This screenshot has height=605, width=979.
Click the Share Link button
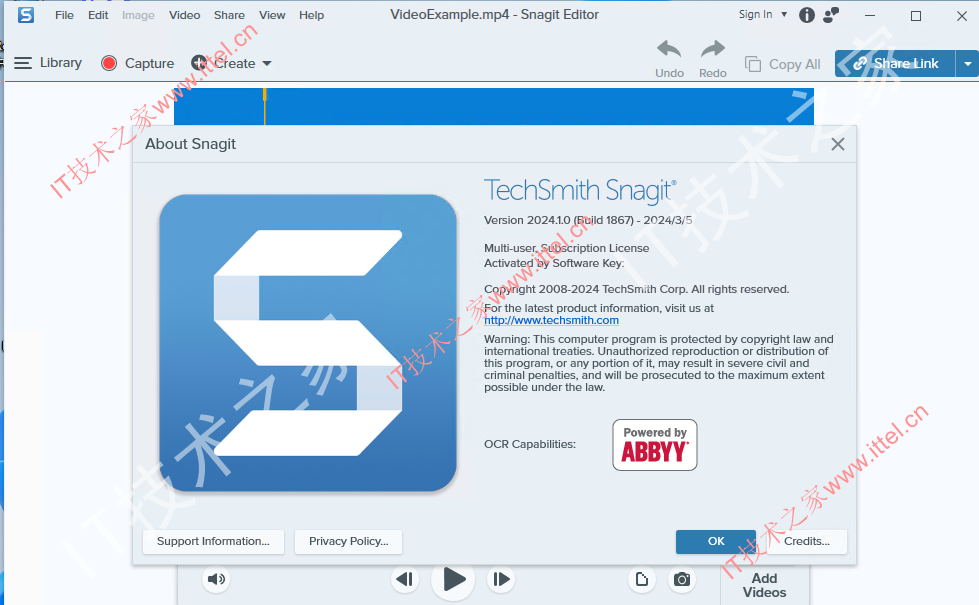click(x=895, y=64)
